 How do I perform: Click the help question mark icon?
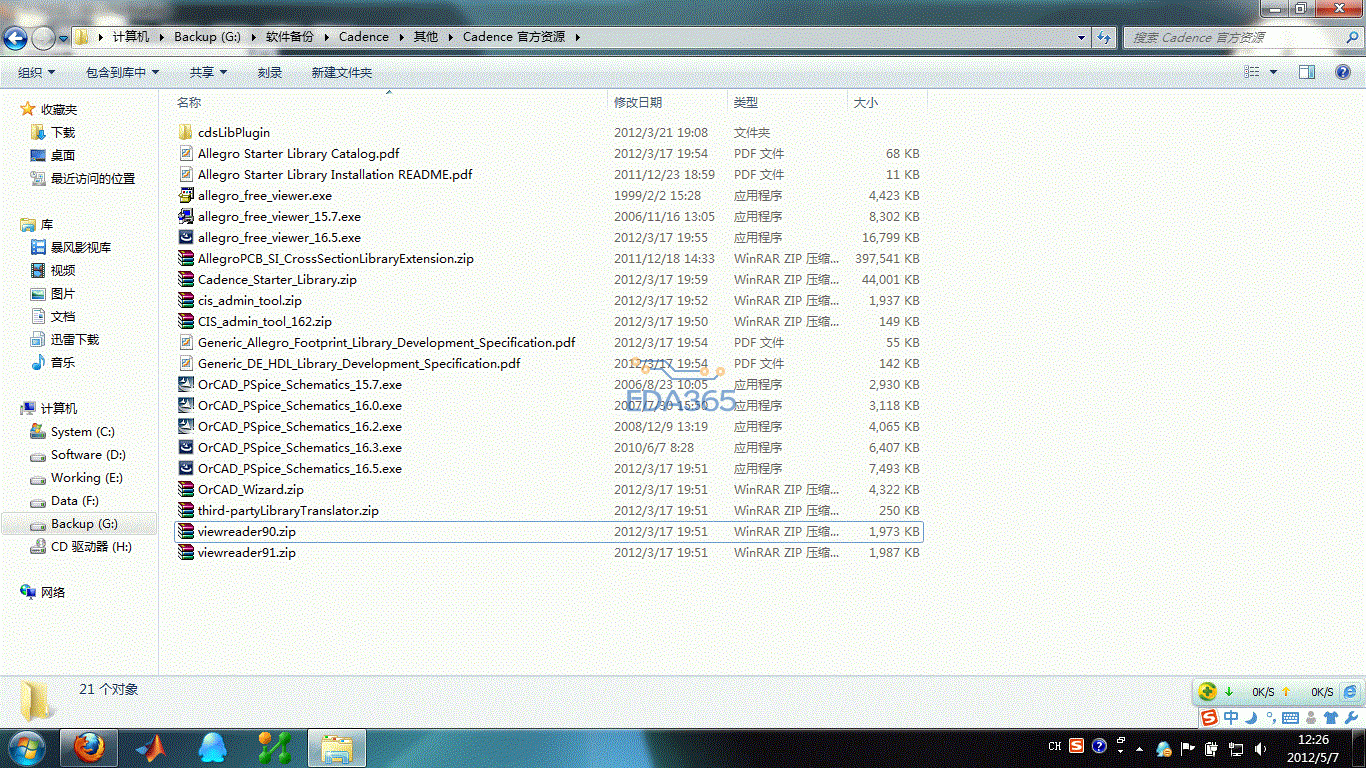coord(1343,72)
